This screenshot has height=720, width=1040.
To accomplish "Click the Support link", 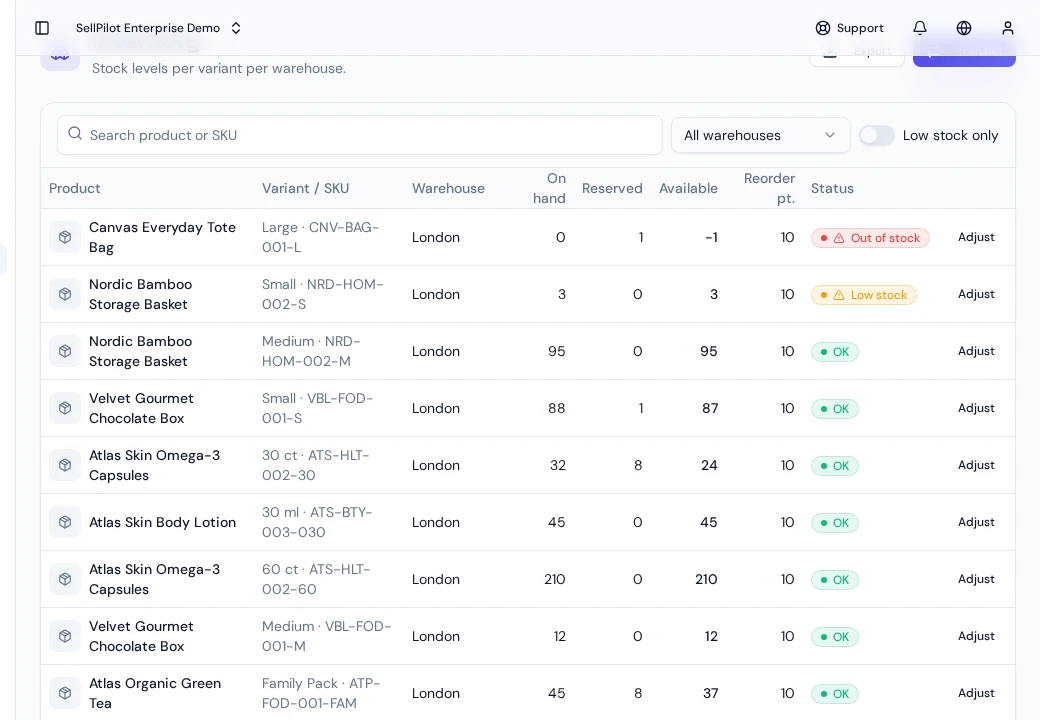I will point(850,28).
